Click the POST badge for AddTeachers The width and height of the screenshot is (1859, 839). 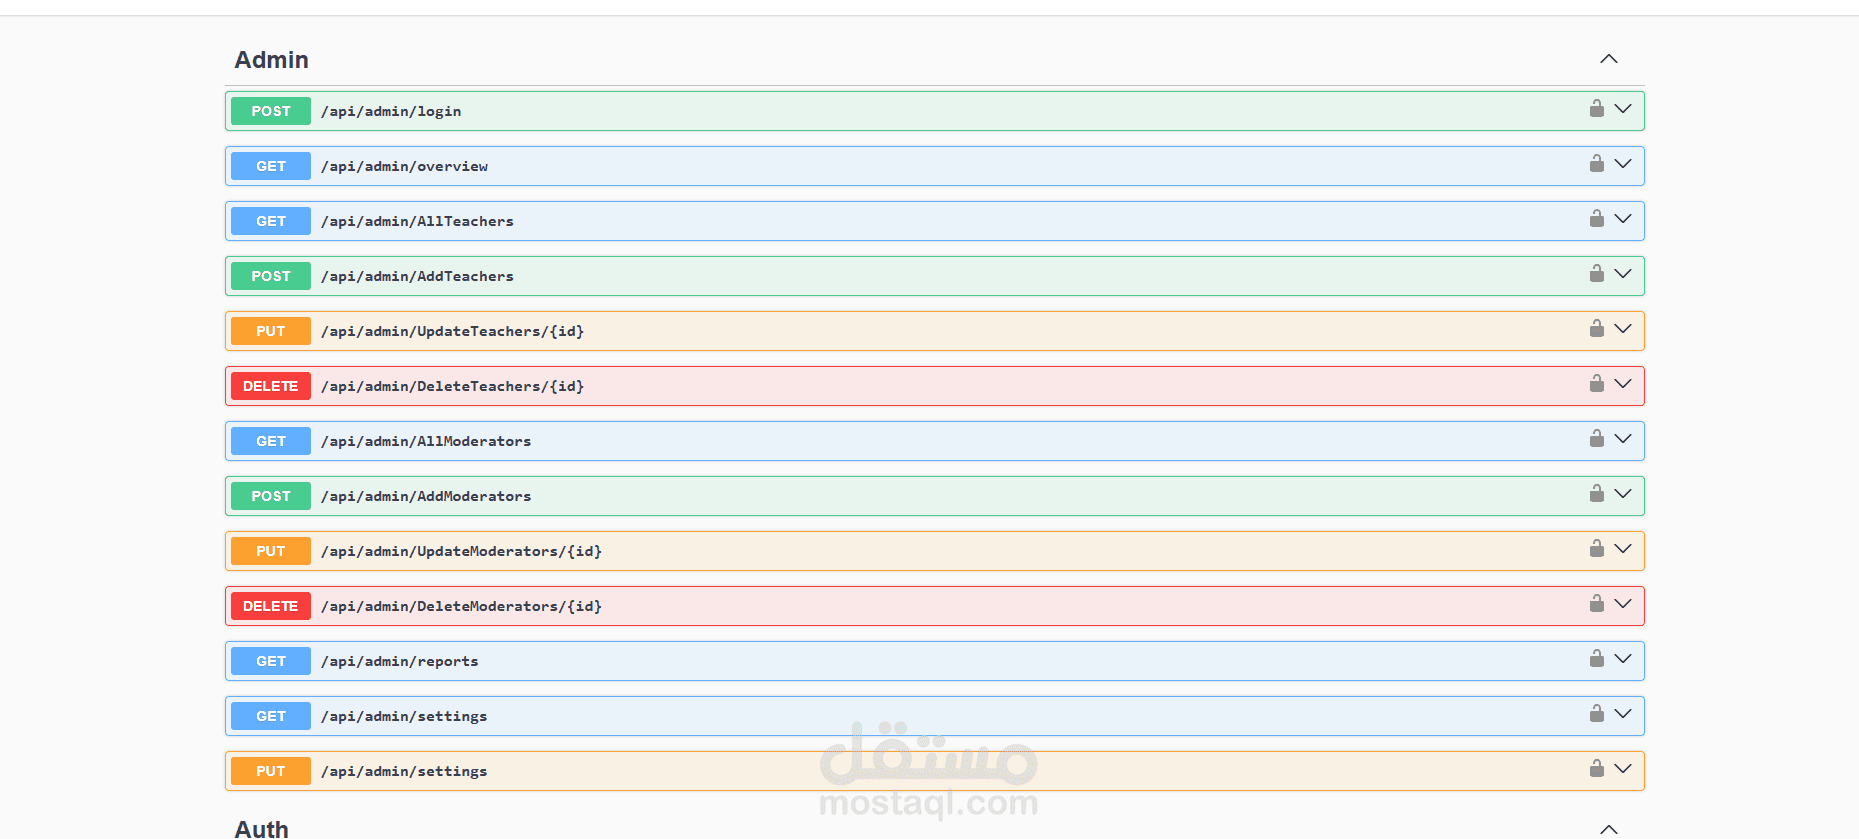(271, 276)
